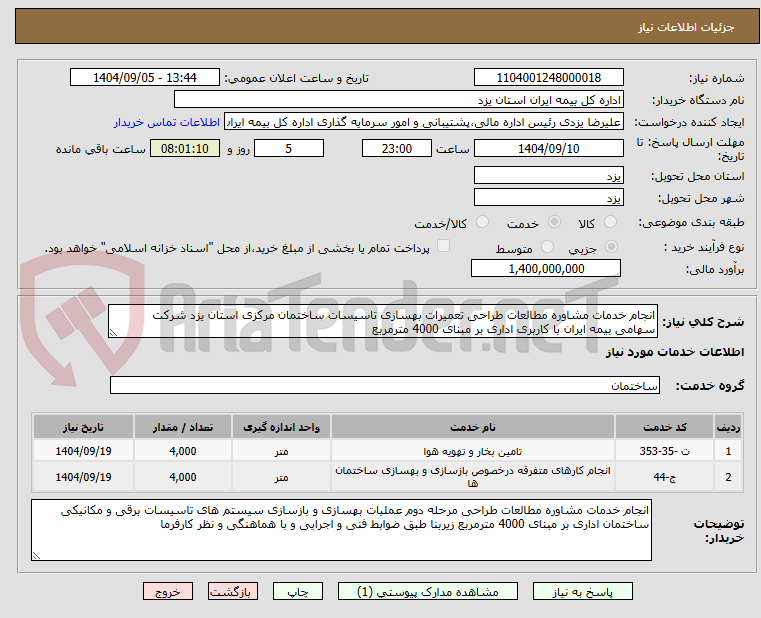Click the ردیف column header
The image size is (761, 618).
pyautogui.click(x=728, y=427)
